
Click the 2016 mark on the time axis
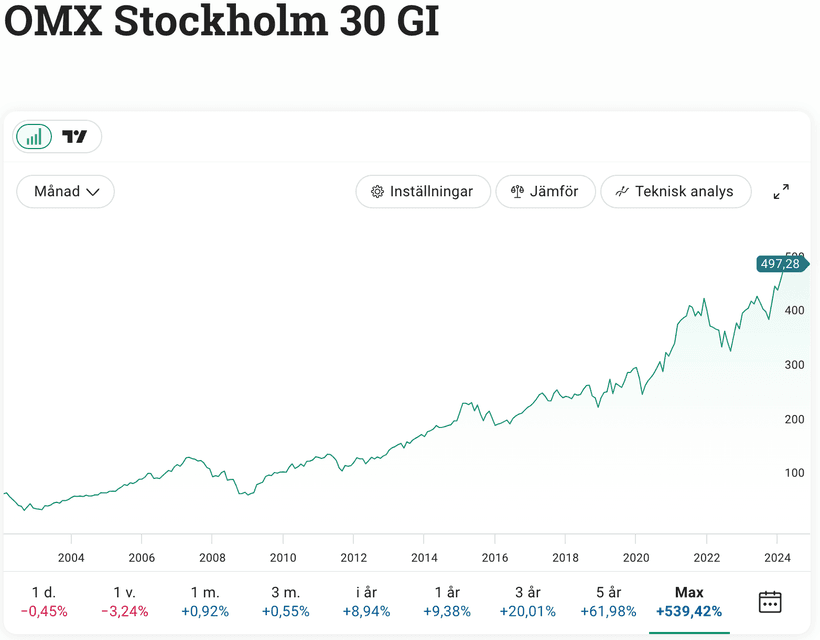[x=495, y=557]
